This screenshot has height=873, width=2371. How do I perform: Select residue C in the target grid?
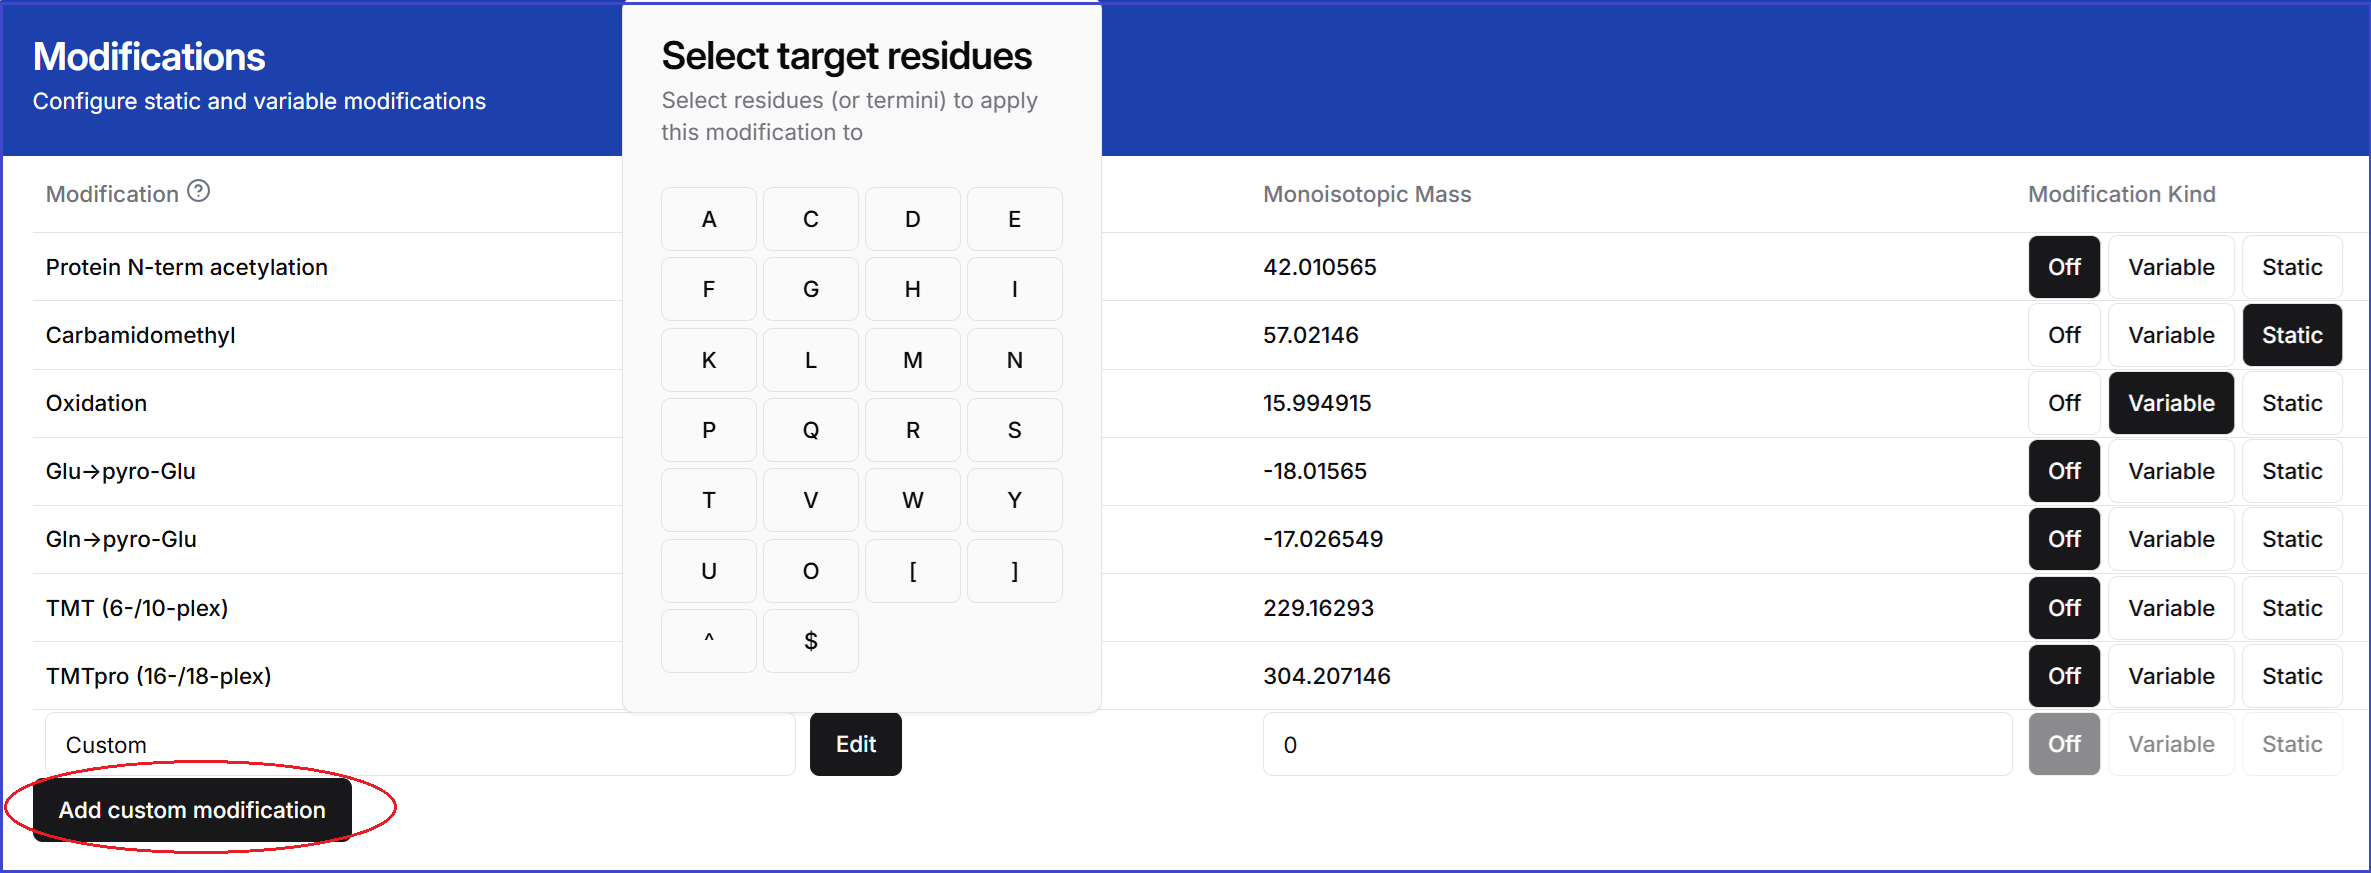pyautogui.click(x=810, y=219)
